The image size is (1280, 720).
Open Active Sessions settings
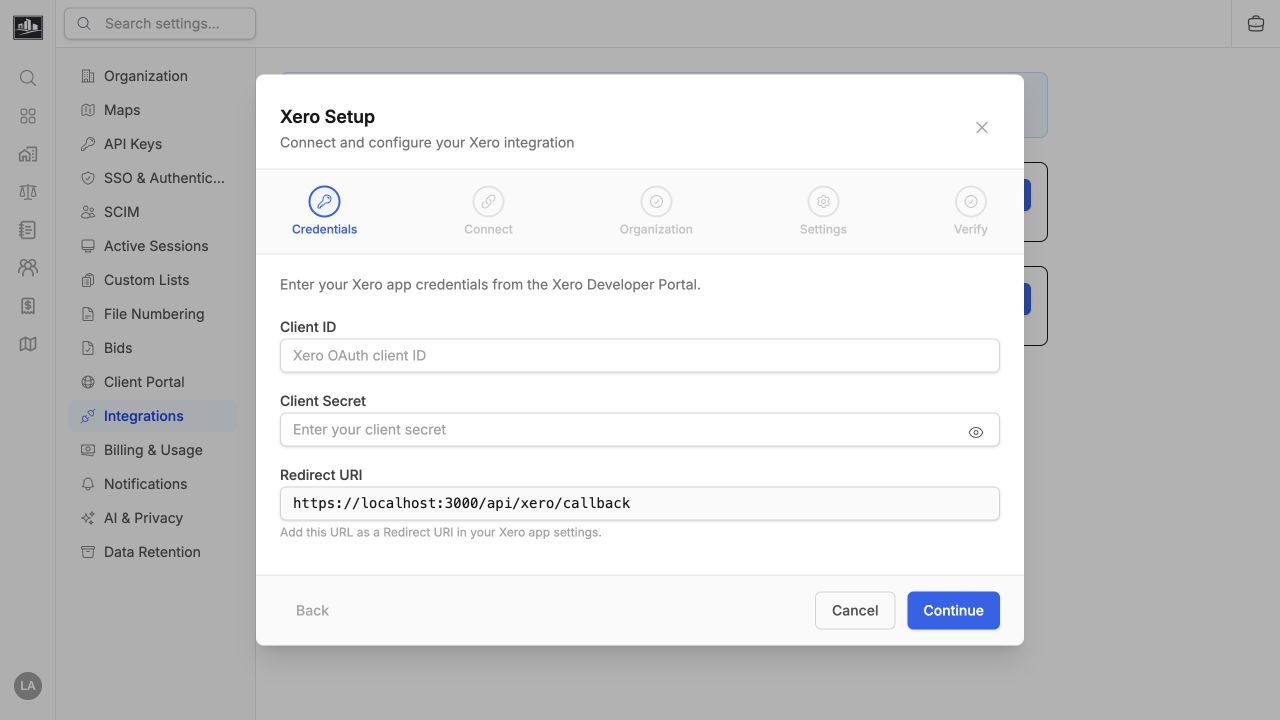tap(152, 246)
